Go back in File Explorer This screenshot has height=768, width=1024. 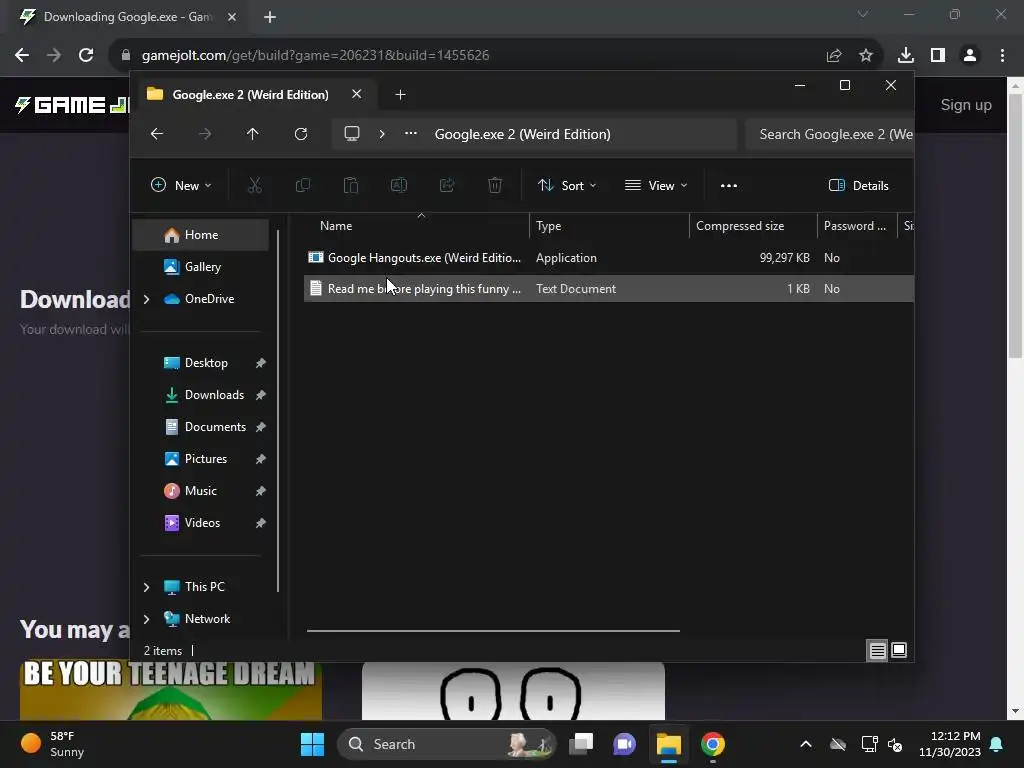pyautogui.click(x=157, y=134)
